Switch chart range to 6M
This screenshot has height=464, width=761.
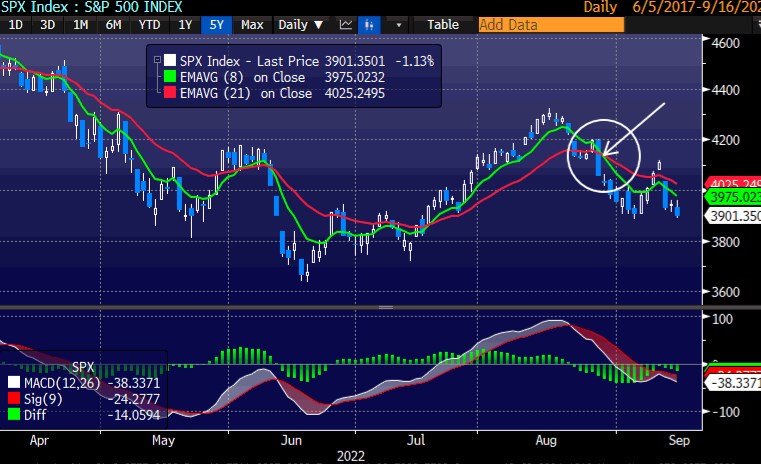coord(114,25)
